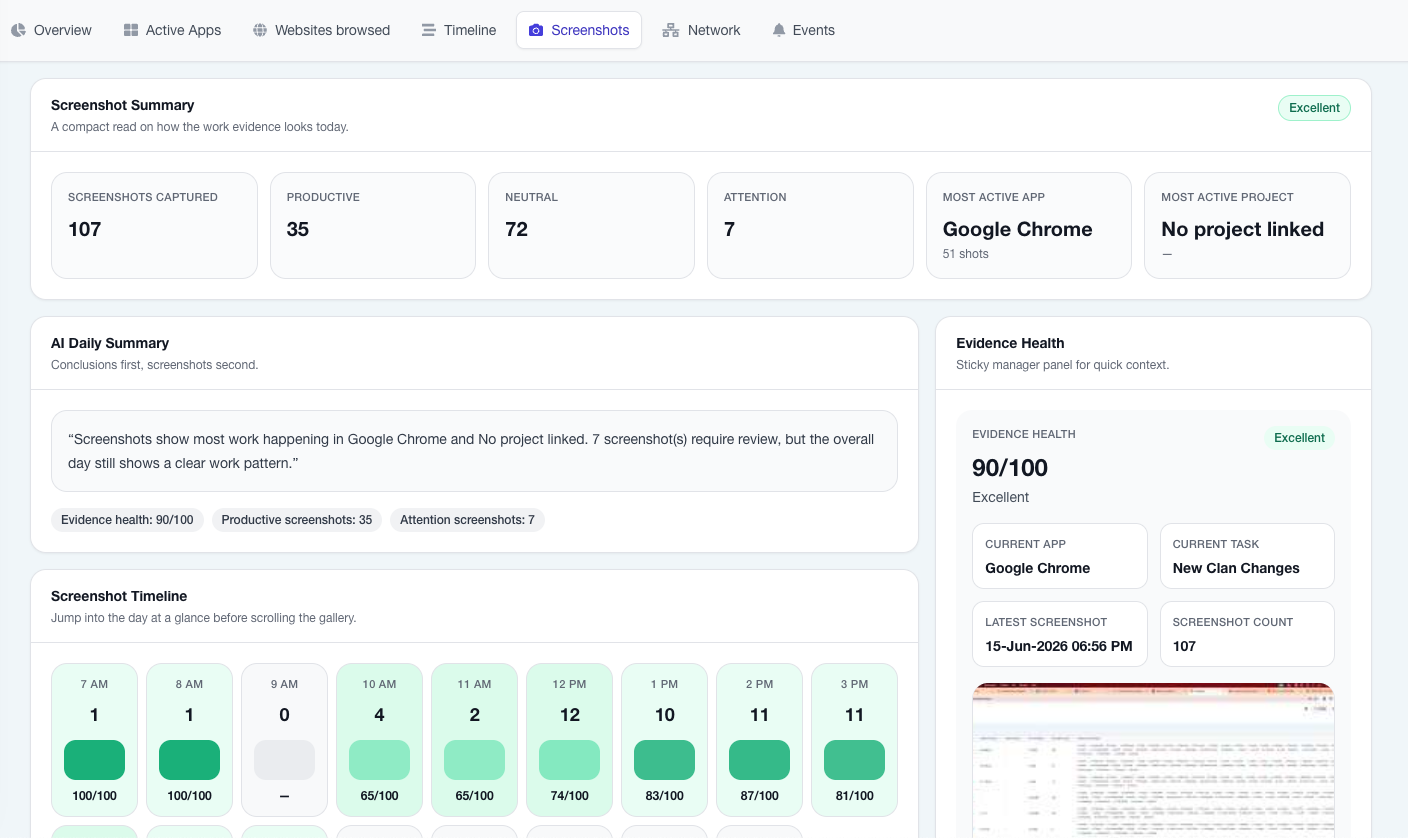Image resolution: width=1408 pixels, height=838 pixels.
Task: Click the Websites browsed globe icon
Action: [x=260, y=30]
